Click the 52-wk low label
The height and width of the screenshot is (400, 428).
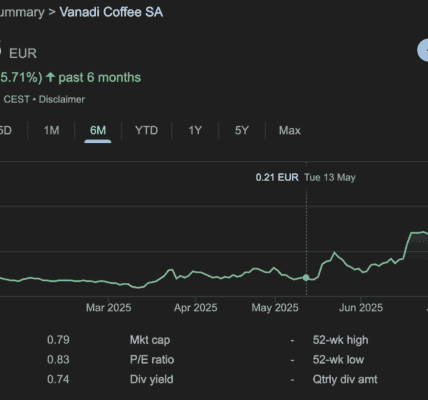338,360
